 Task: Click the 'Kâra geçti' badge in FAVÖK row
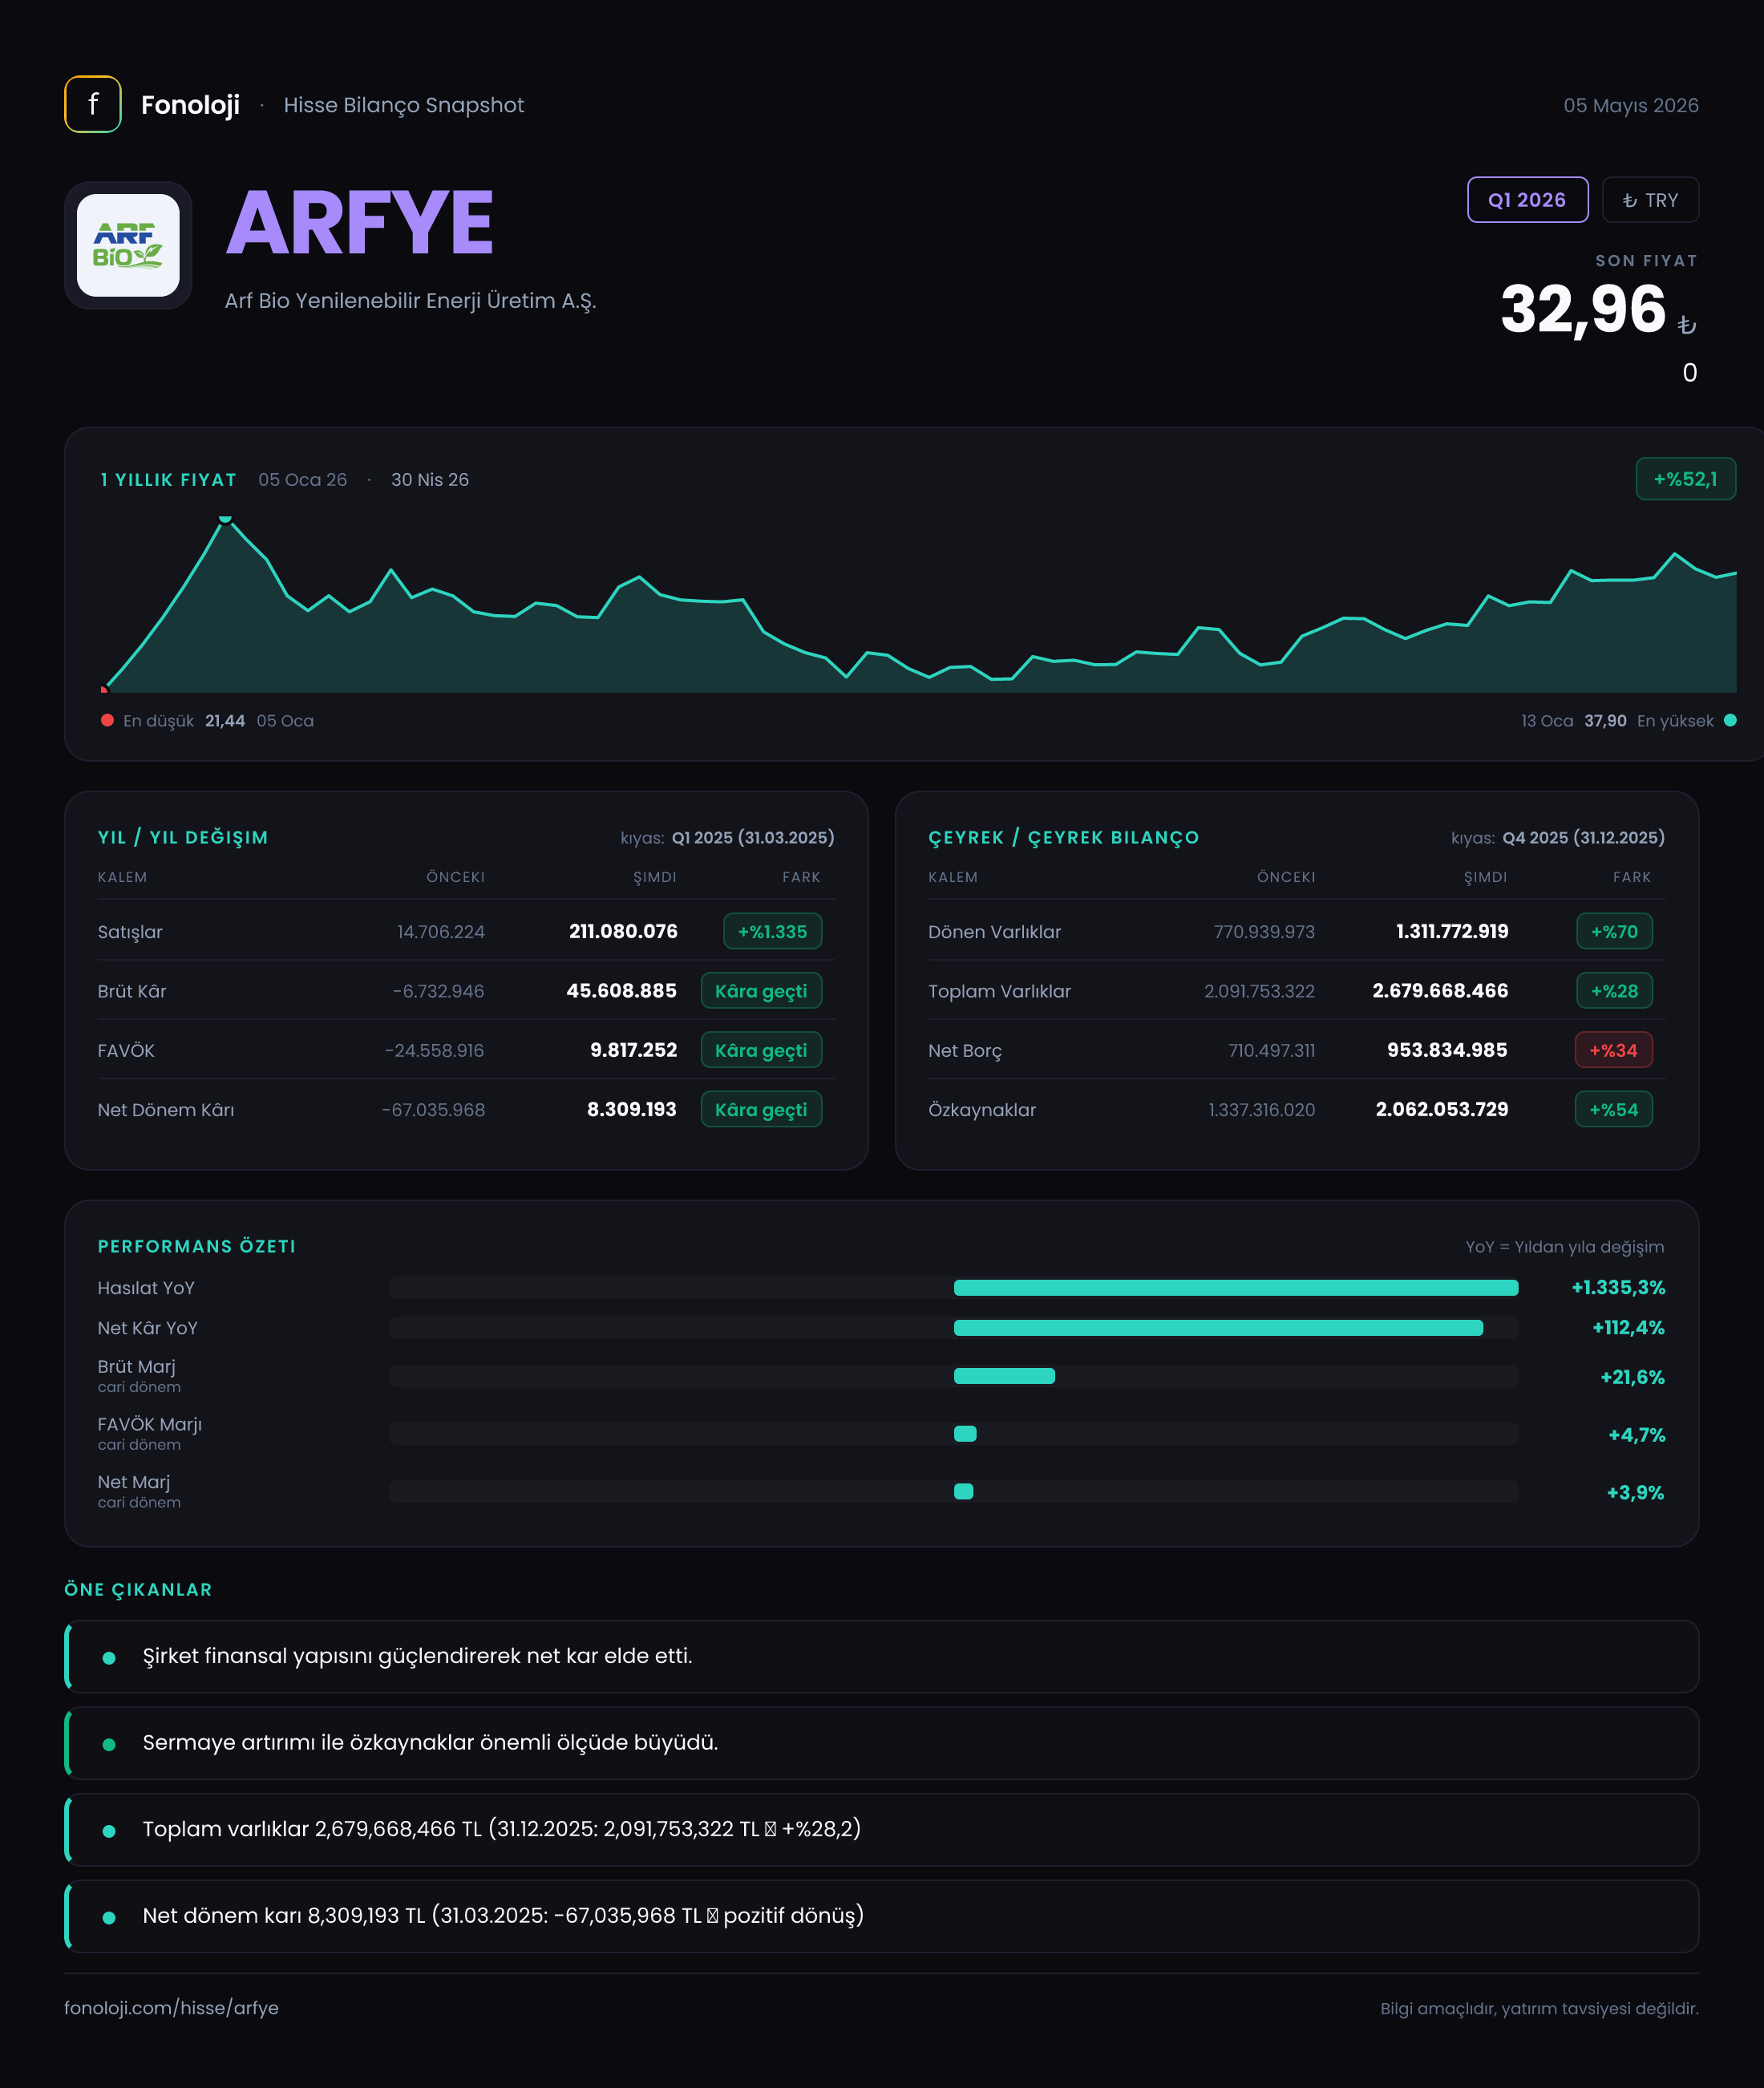(x=761, y=1050)
